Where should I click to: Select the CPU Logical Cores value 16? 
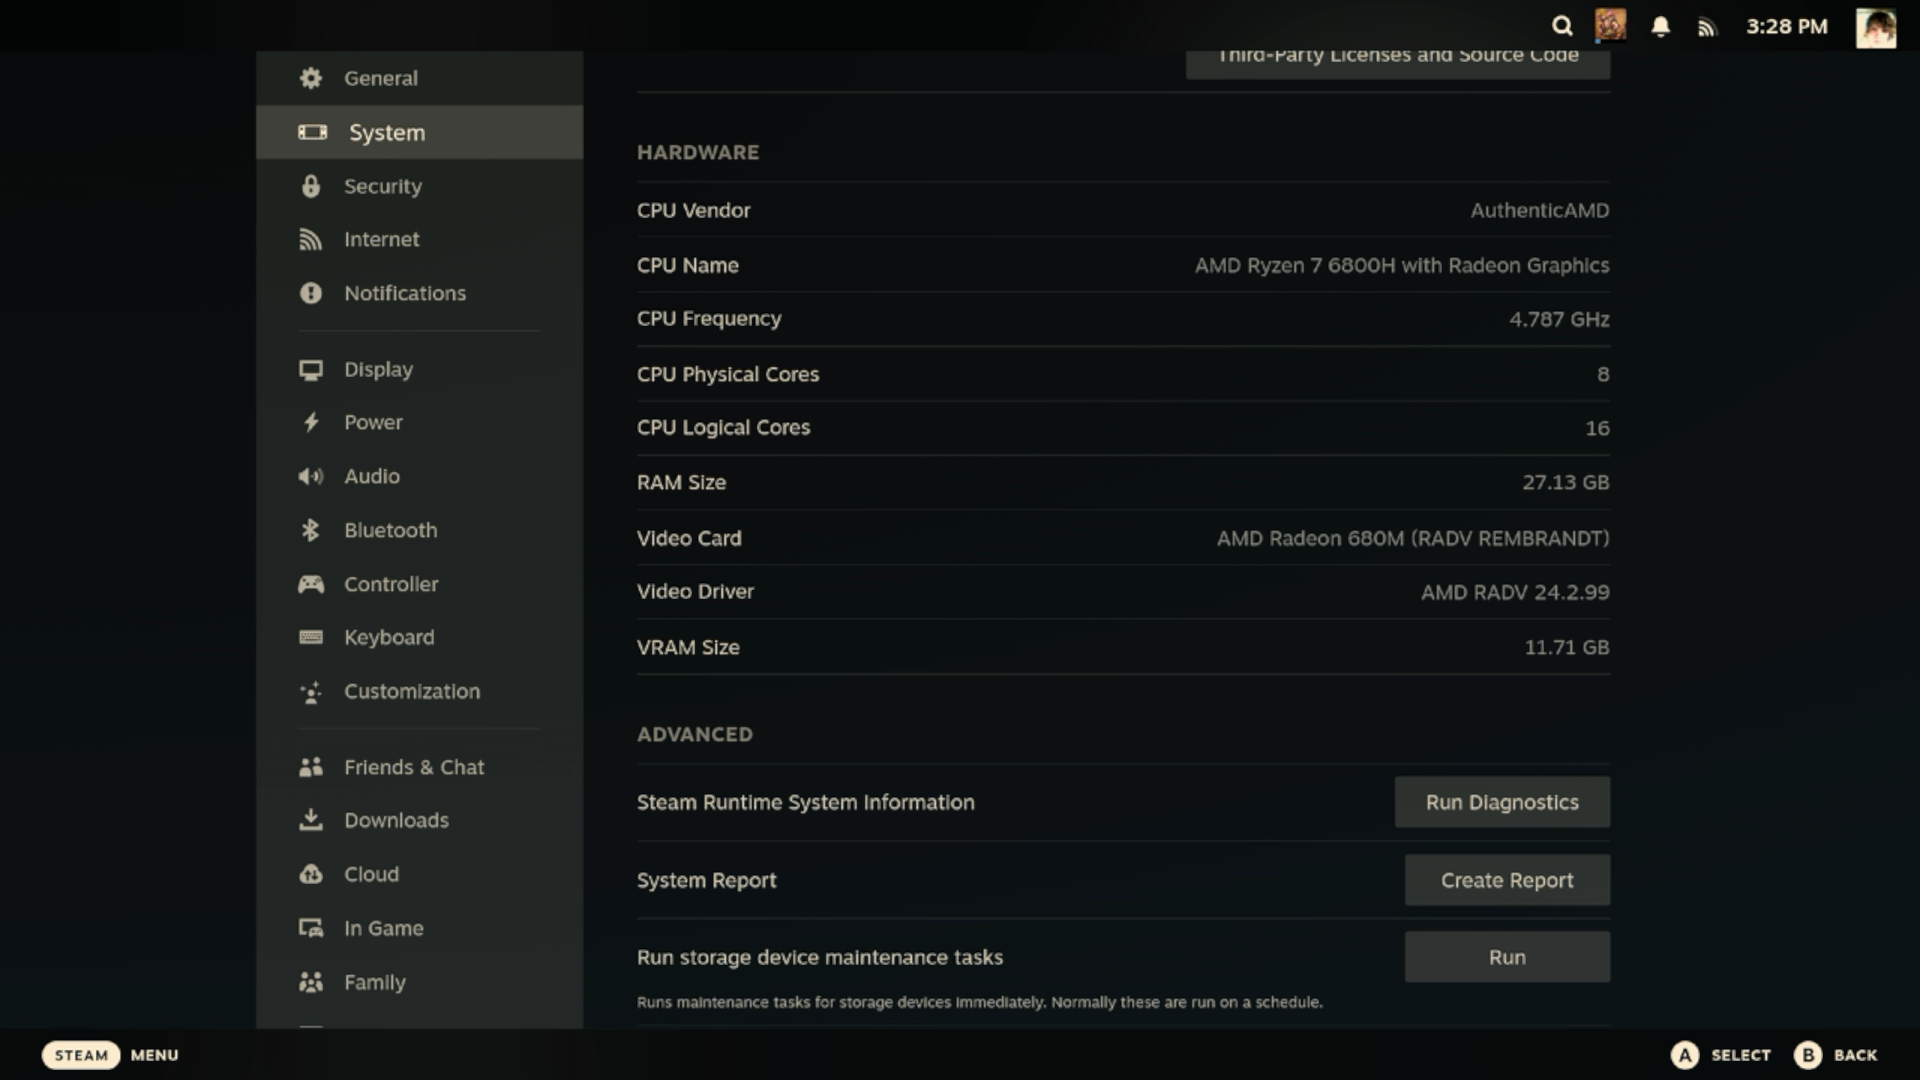[x=1597, y=428]
